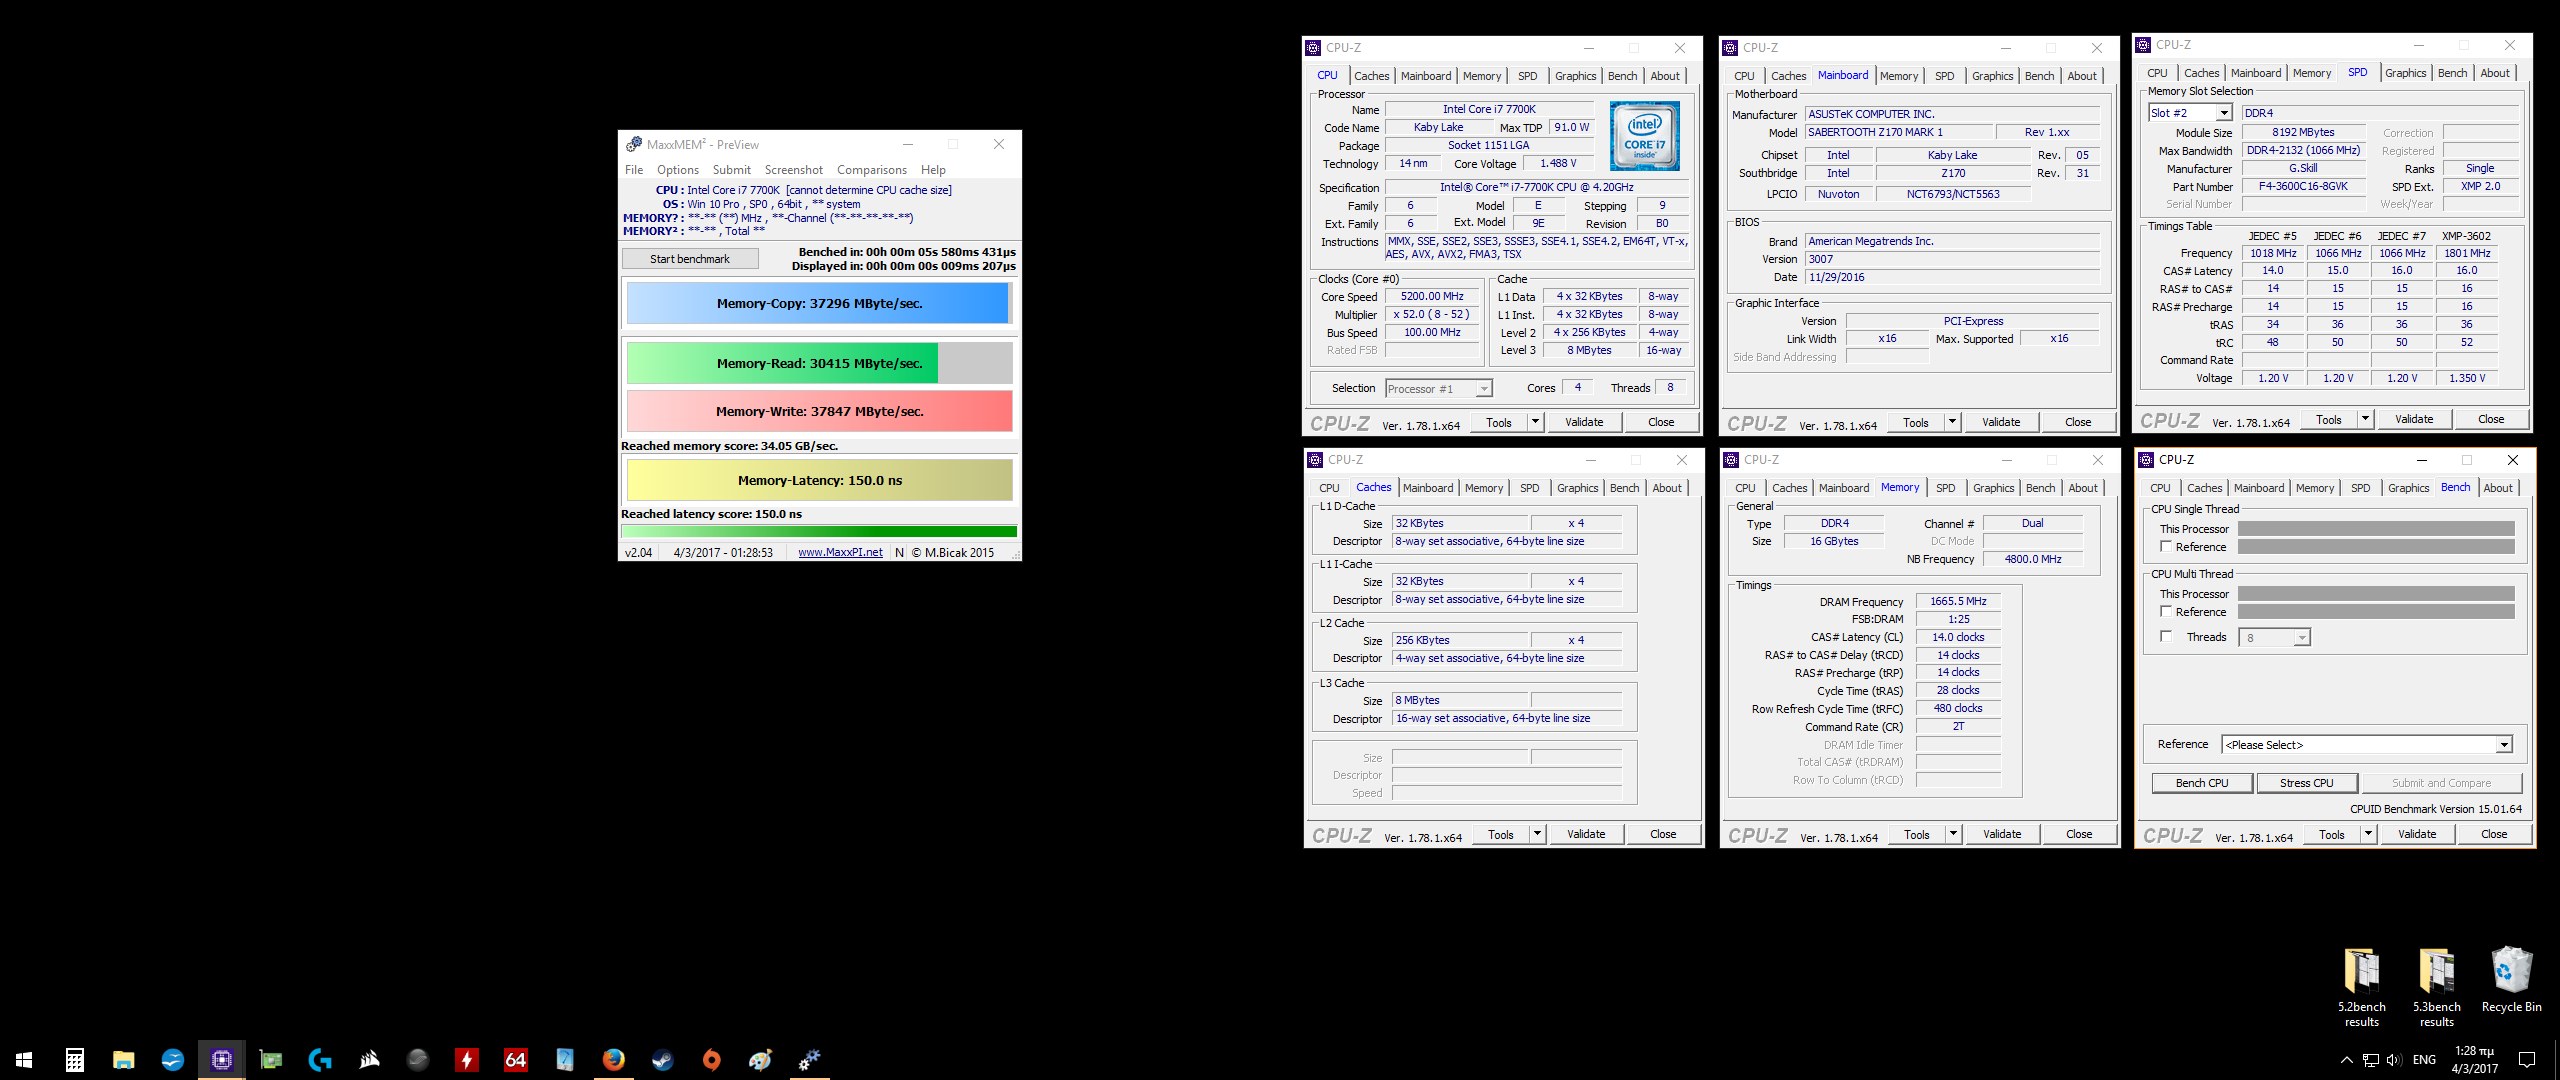Click the blue notebook taskbar icon

coord(565,1060)
